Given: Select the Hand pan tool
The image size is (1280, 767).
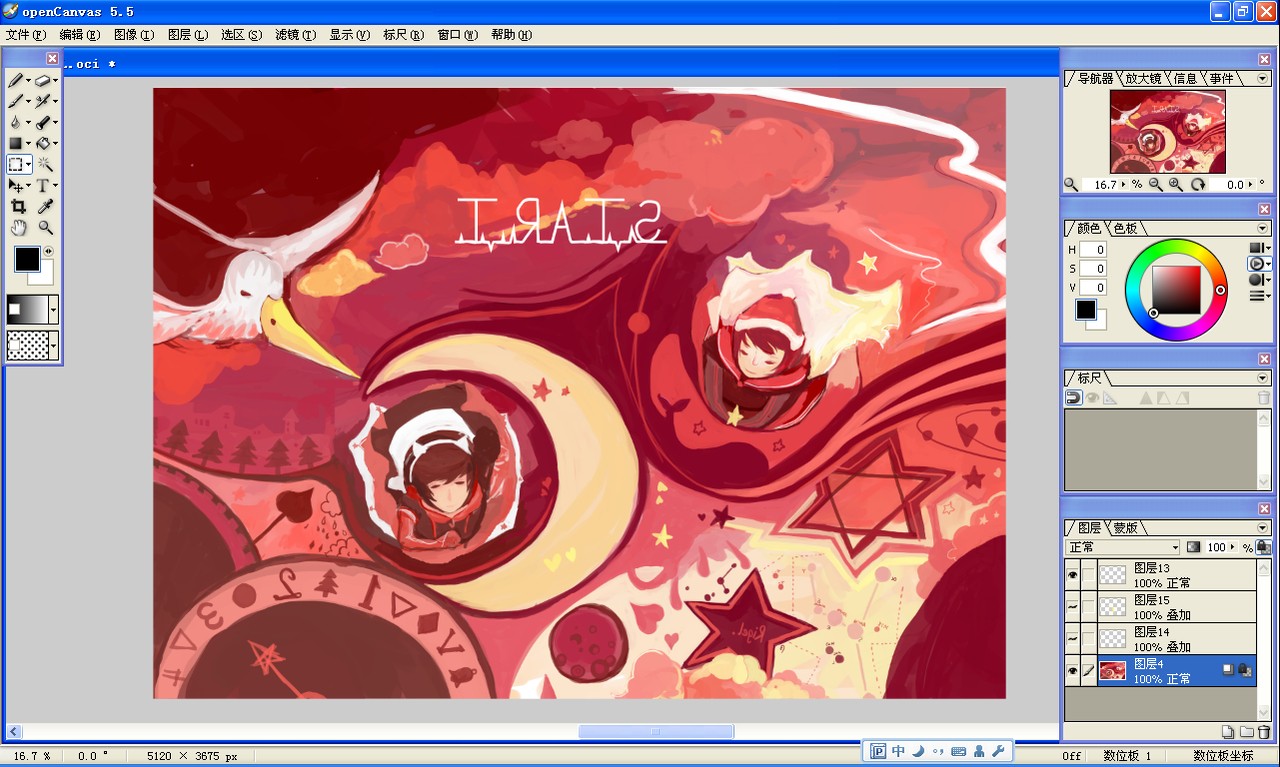Looking at the screenshot, I should [18, 227].
